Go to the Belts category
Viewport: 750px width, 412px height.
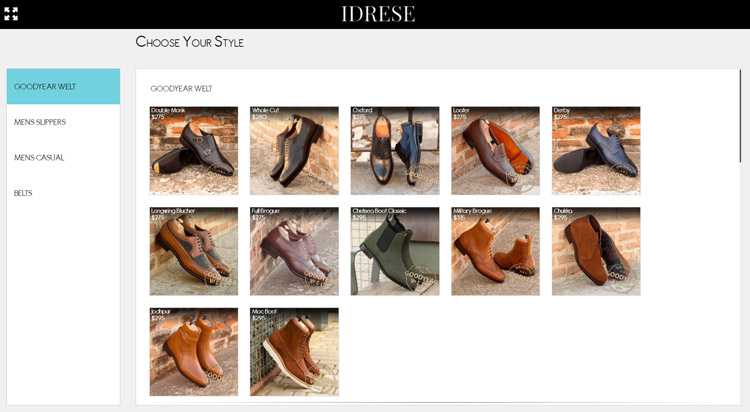tap(63, 193)
